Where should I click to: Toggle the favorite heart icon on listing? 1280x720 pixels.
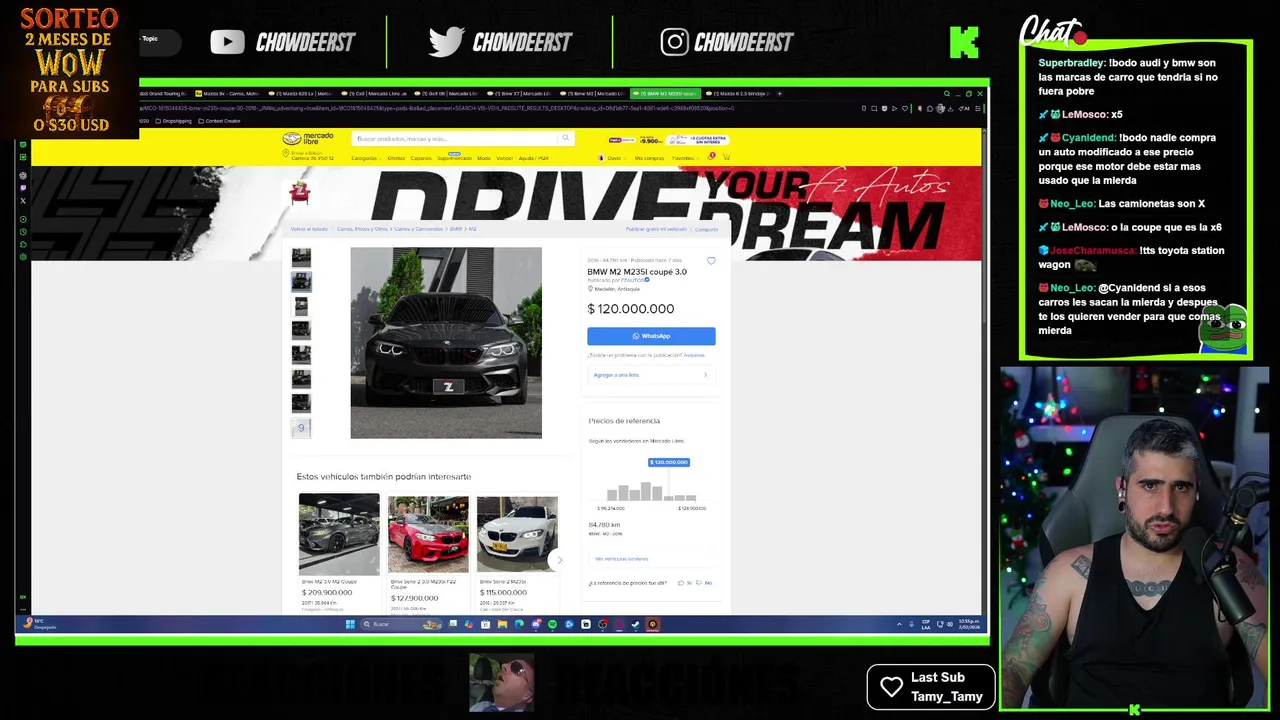click(x=711, y=261)
